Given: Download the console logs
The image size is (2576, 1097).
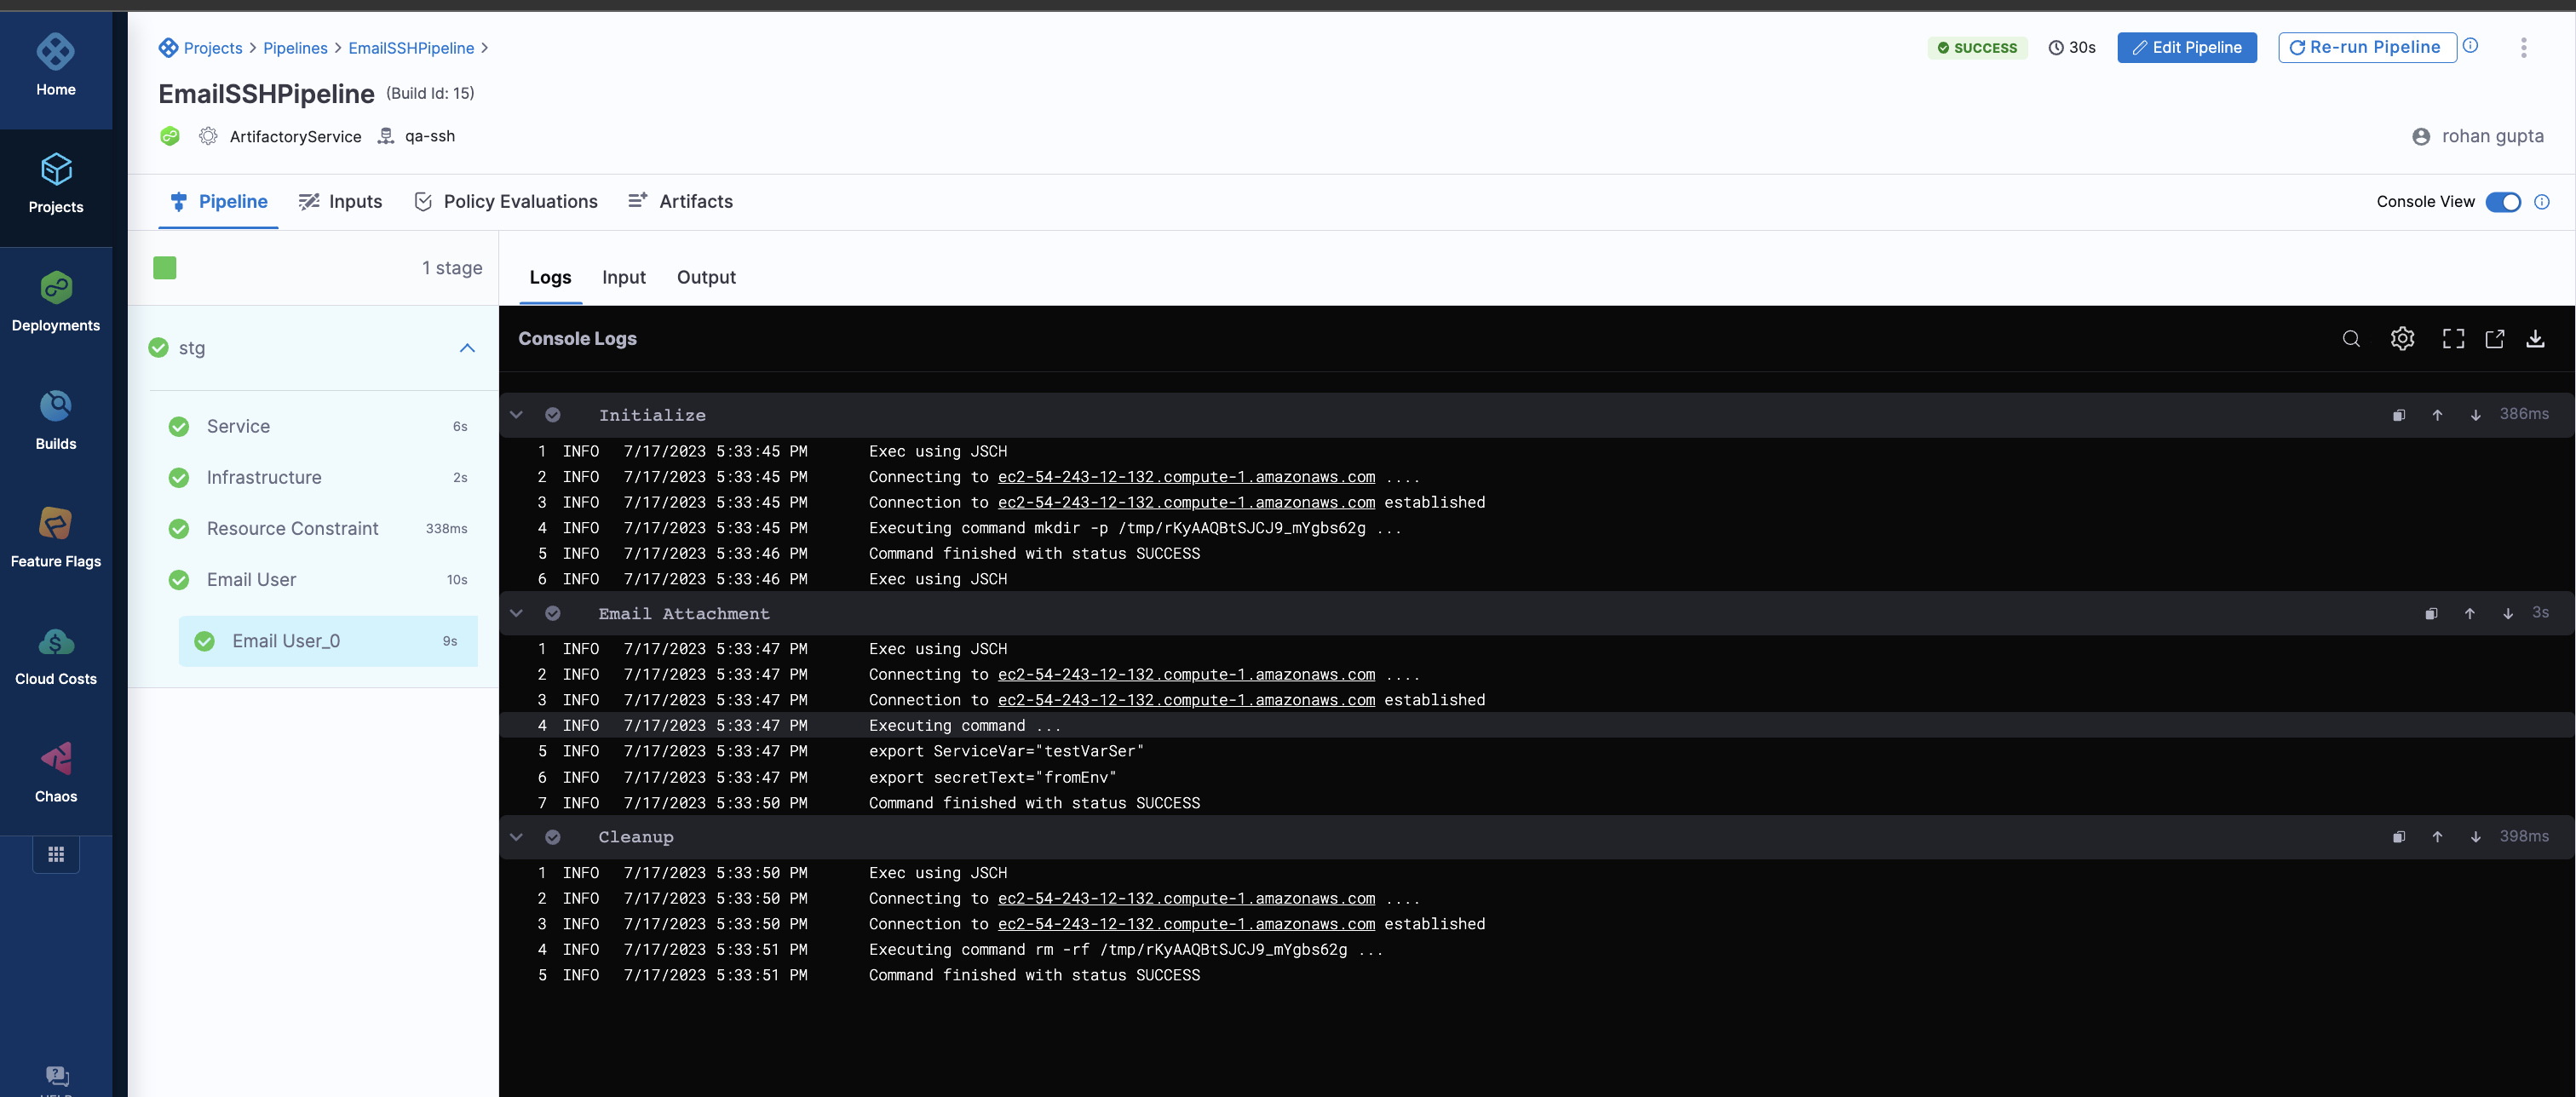Looking at the screenshot, I should [x=2535, y=339].
